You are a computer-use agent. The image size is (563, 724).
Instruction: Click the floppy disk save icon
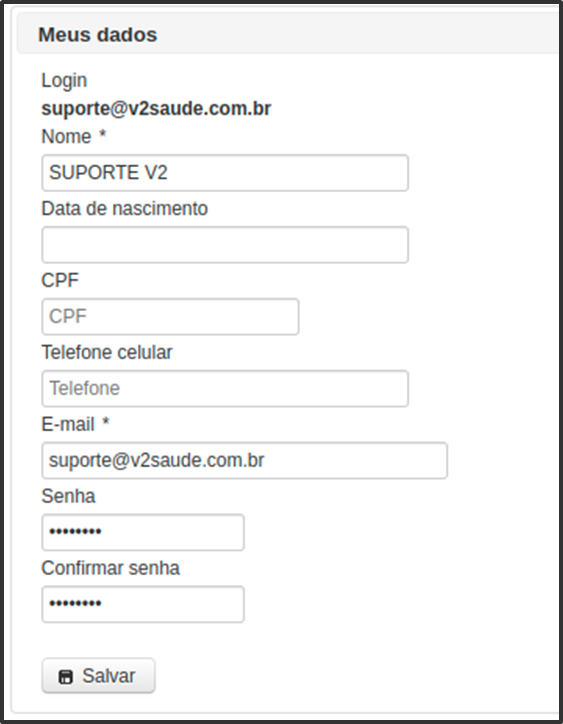click(x=66, y=677)
